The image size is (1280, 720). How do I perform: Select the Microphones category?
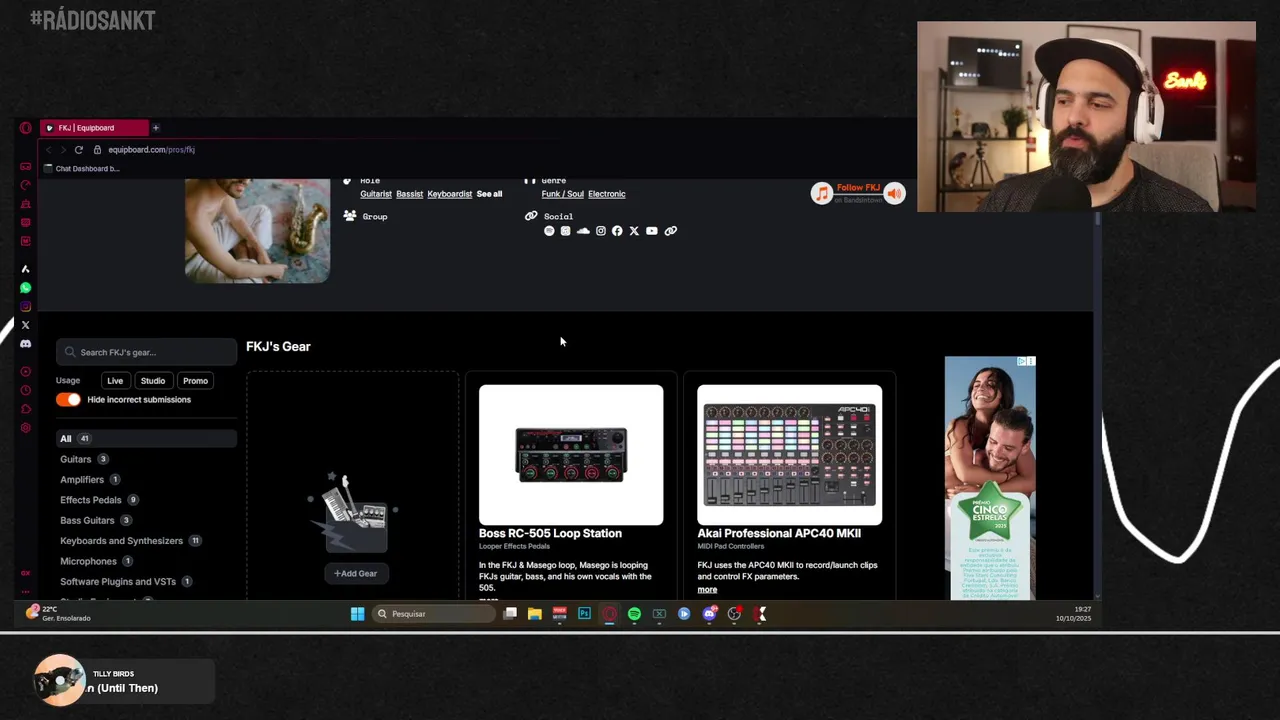click(88, 562)
